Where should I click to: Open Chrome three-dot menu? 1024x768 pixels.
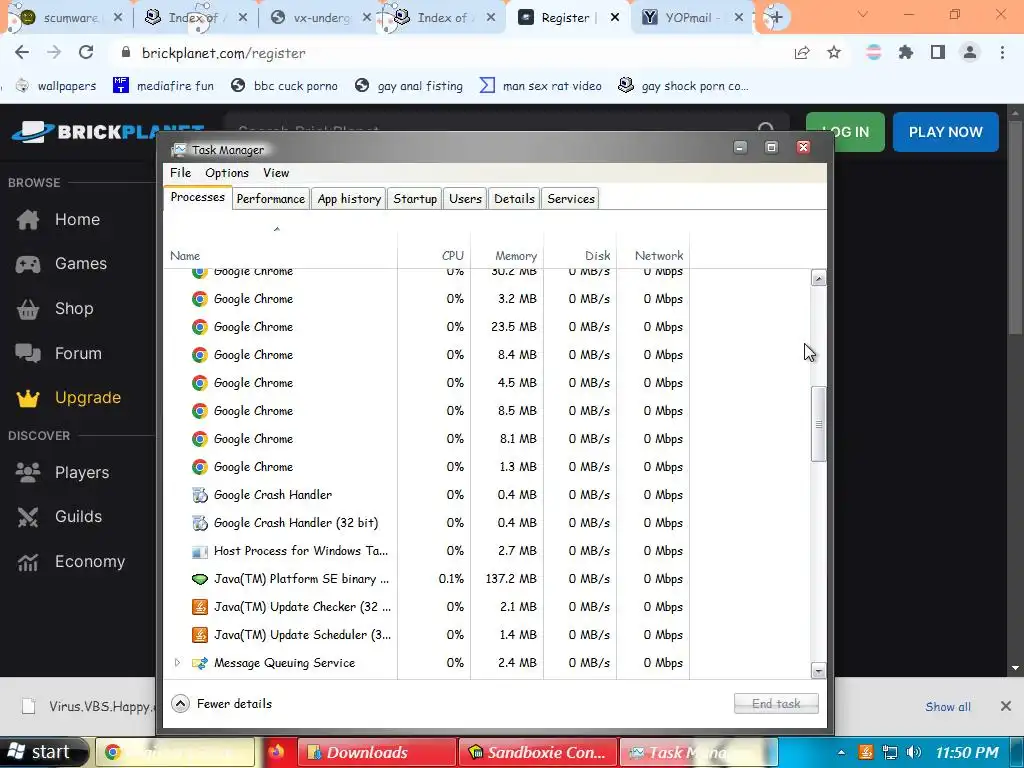coord(1002,52)
